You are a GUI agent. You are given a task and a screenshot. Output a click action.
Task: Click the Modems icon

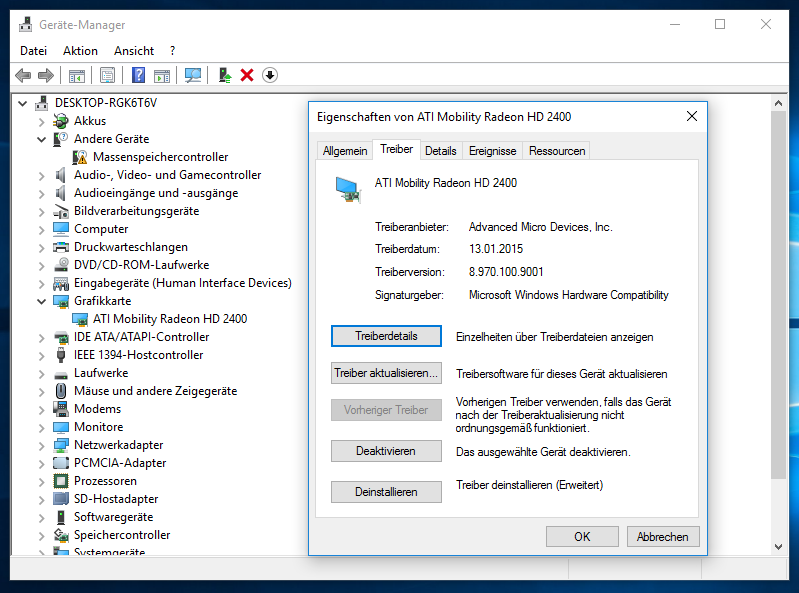point(61,409)
